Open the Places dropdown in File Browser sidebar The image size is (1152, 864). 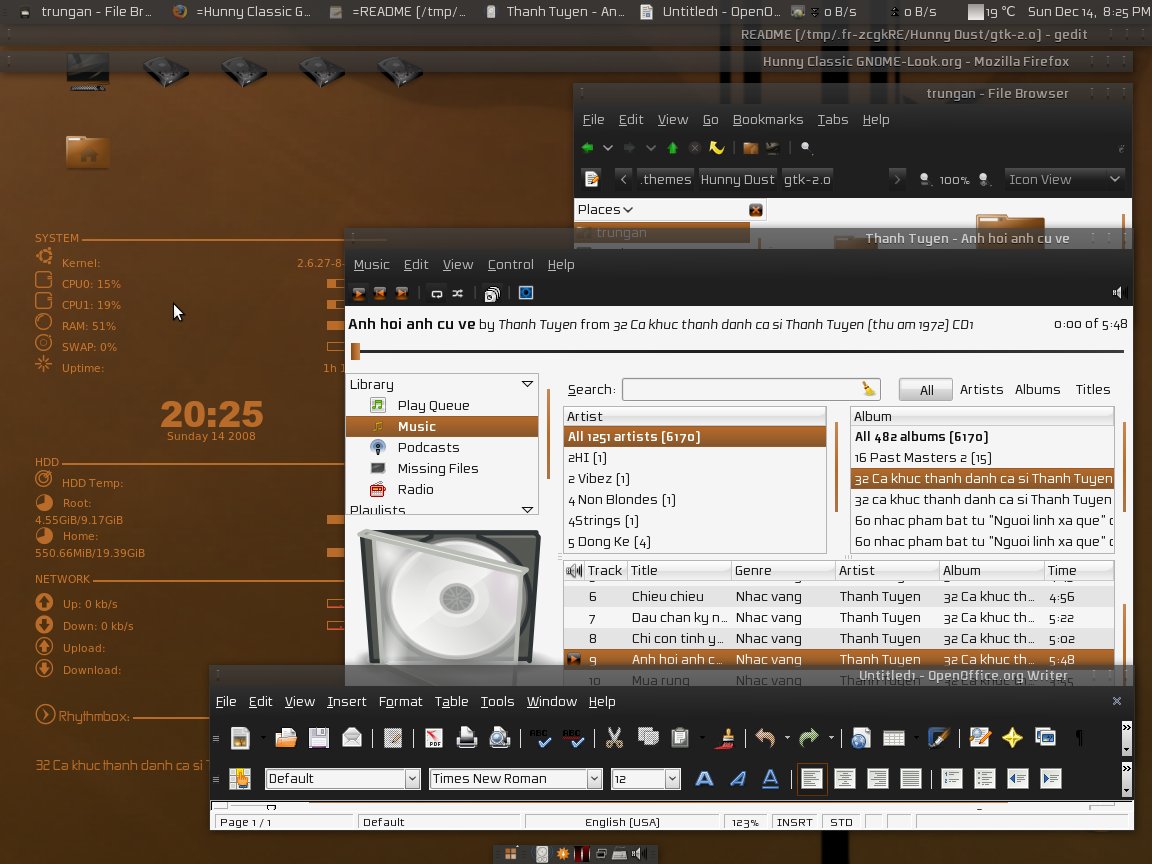pos(605,210)
